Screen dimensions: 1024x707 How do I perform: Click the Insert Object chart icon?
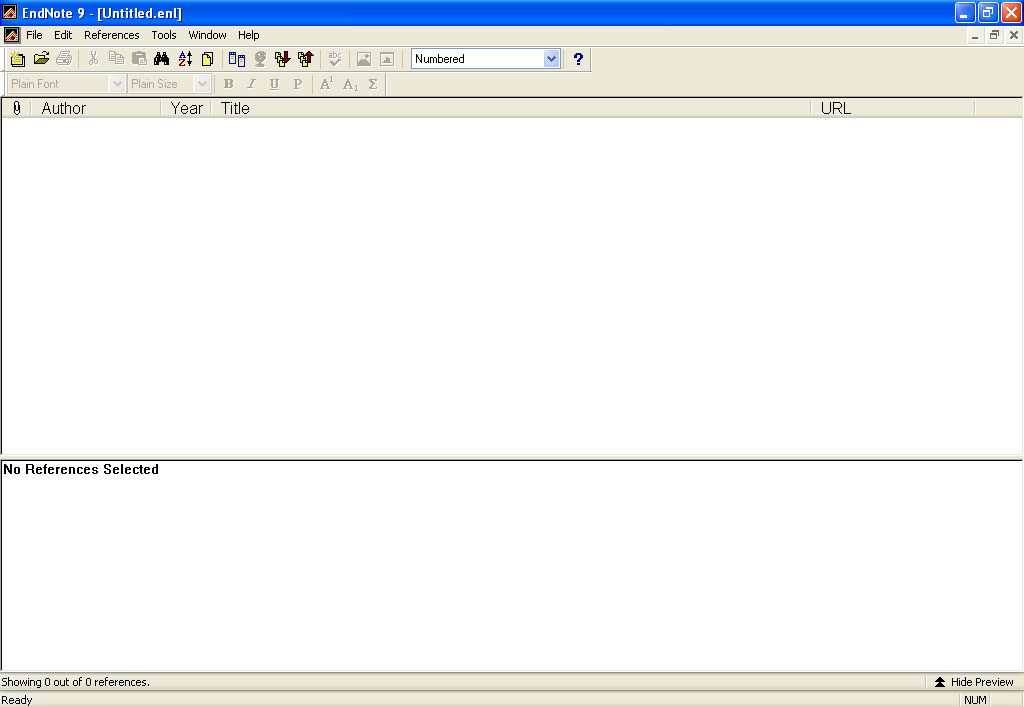pos(387,59)
